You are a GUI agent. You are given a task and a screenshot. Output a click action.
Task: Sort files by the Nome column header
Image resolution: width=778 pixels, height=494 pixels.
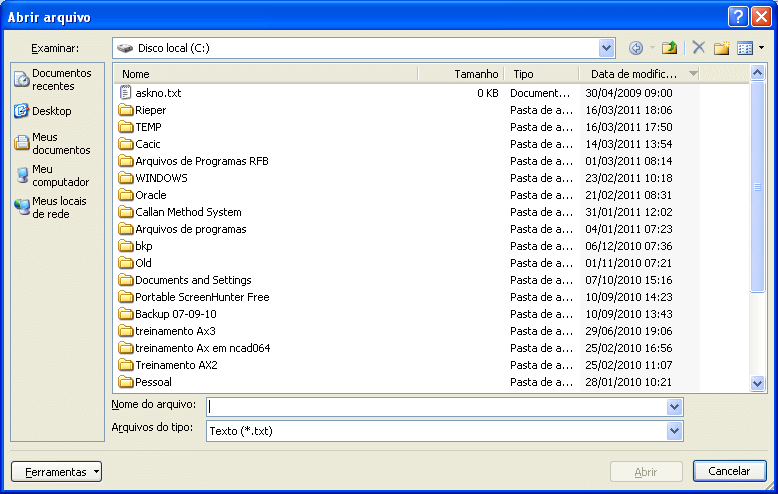pyautogui.click(x=264, y=74)
